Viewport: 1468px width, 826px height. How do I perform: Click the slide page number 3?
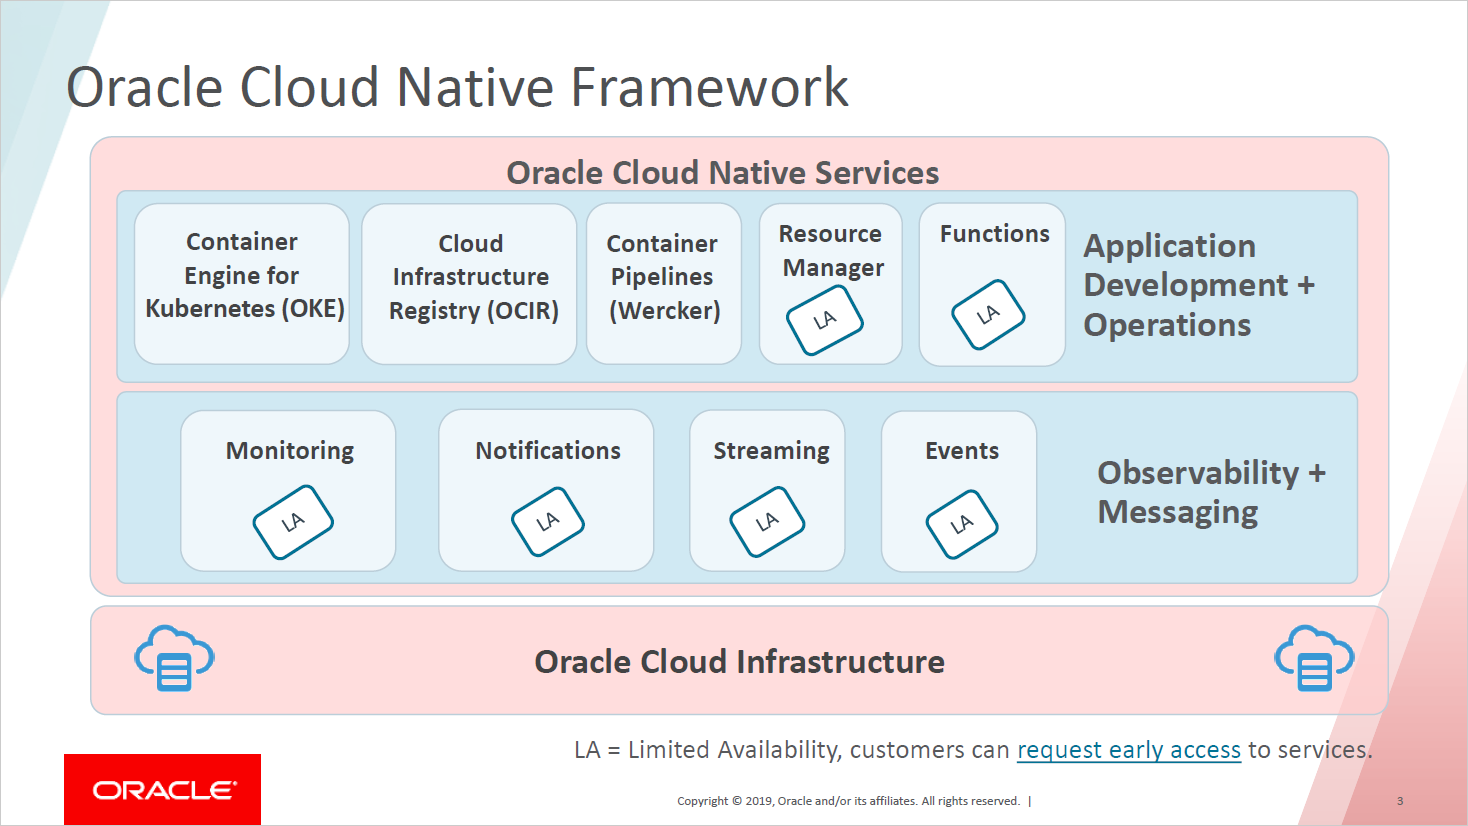[1400, 801]
